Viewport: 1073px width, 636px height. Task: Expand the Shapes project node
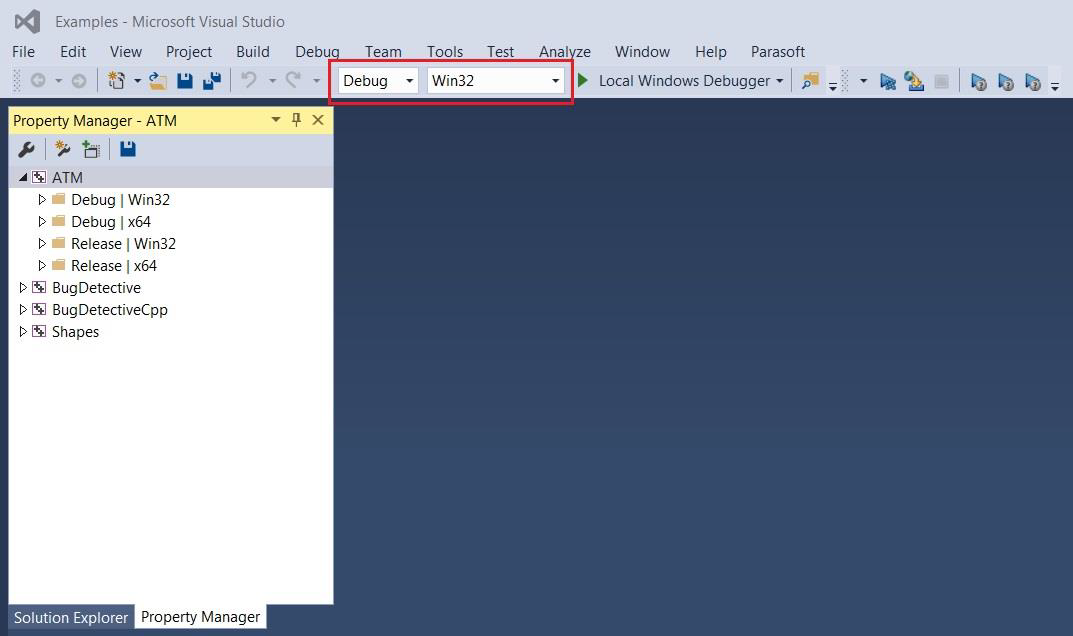tap(23, 331)
